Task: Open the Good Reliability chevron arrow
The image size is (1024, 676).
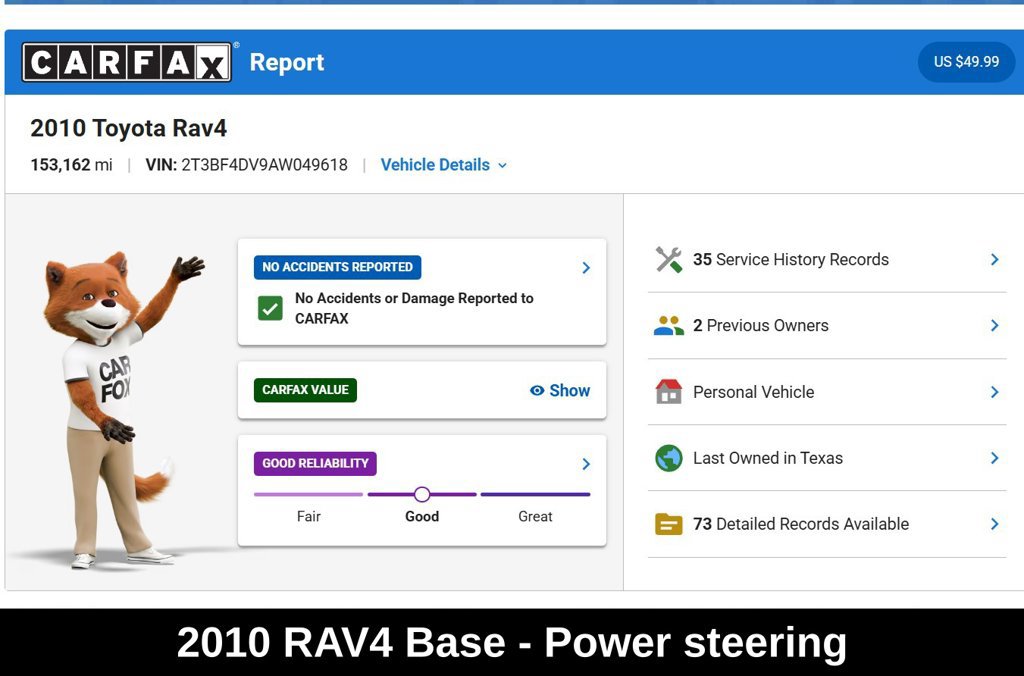Action: [x=586, y=464]
